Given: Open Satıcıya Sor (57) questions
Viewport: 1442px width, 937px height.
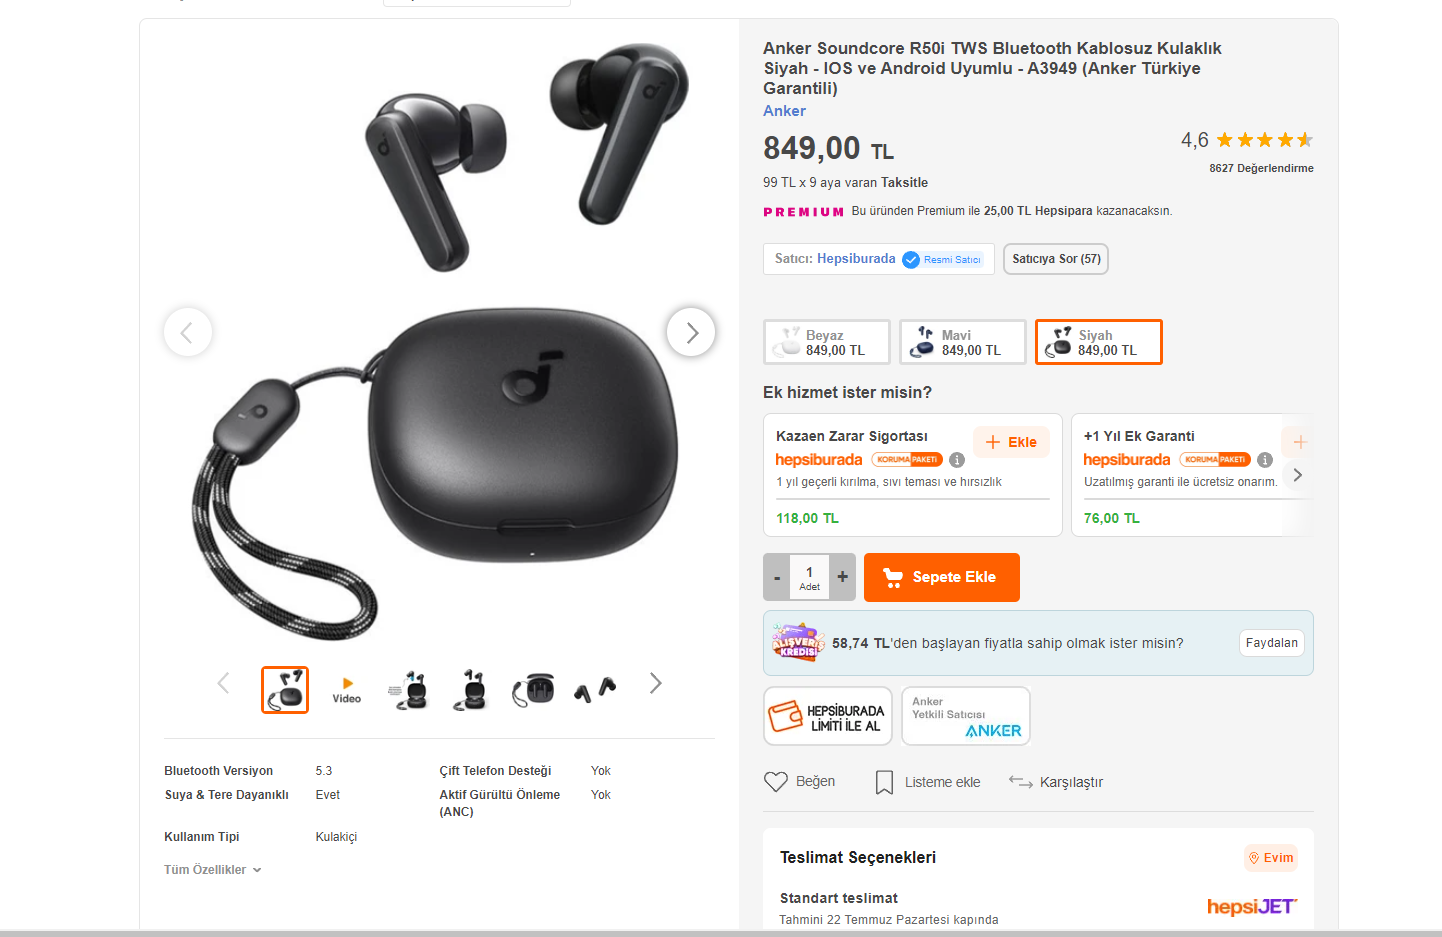Looking at the screenshot, I should (1055, 259).
